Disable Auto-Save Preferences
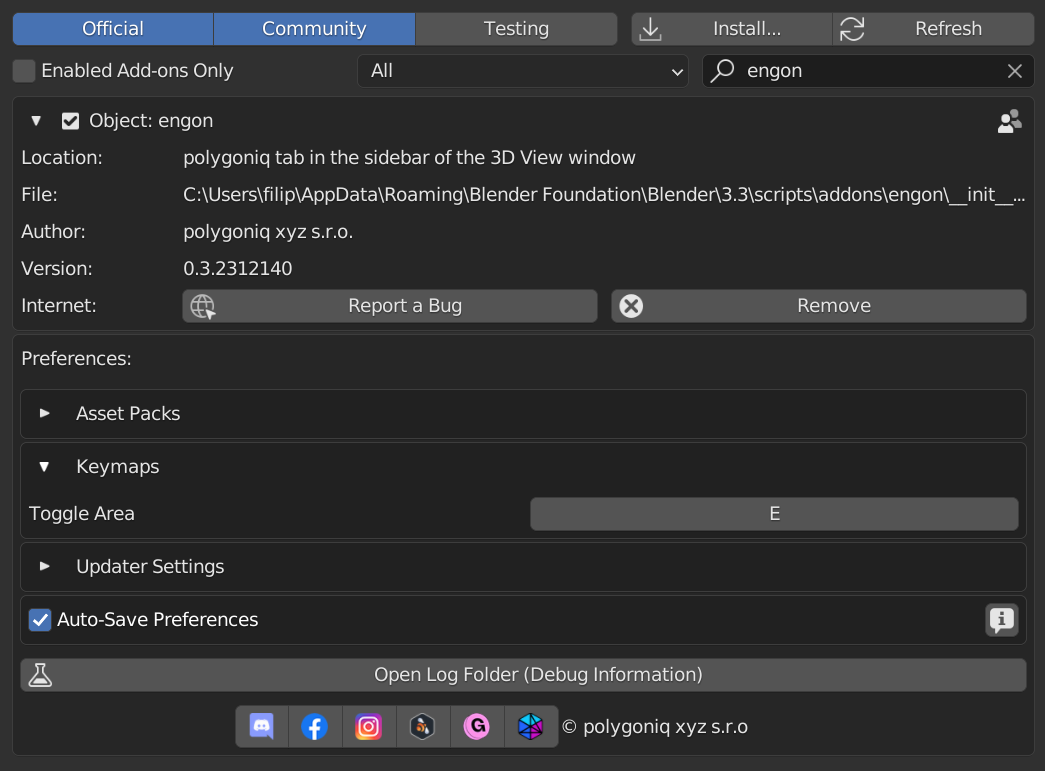Image resolution: width=1045 pixels, height=771 pixels. (x=40, y=620)
